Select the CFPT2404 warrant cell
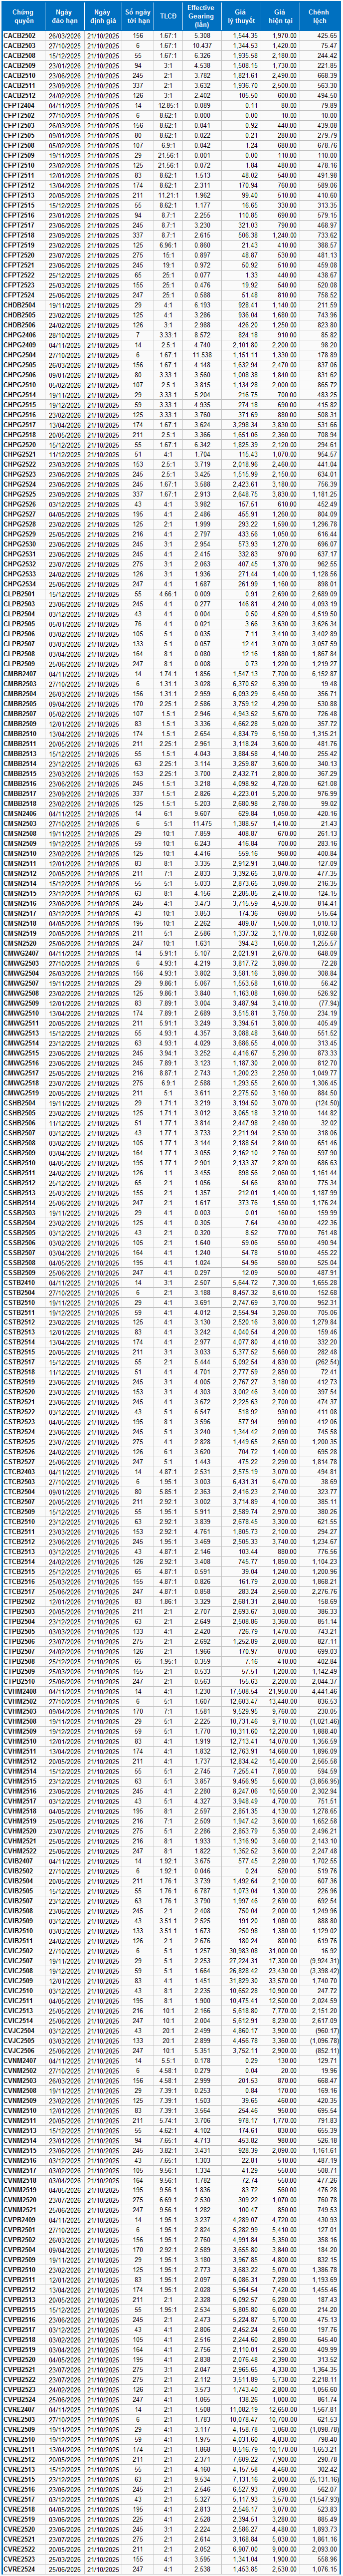This screenshot has width=343, height=2576. click(20, 105)
